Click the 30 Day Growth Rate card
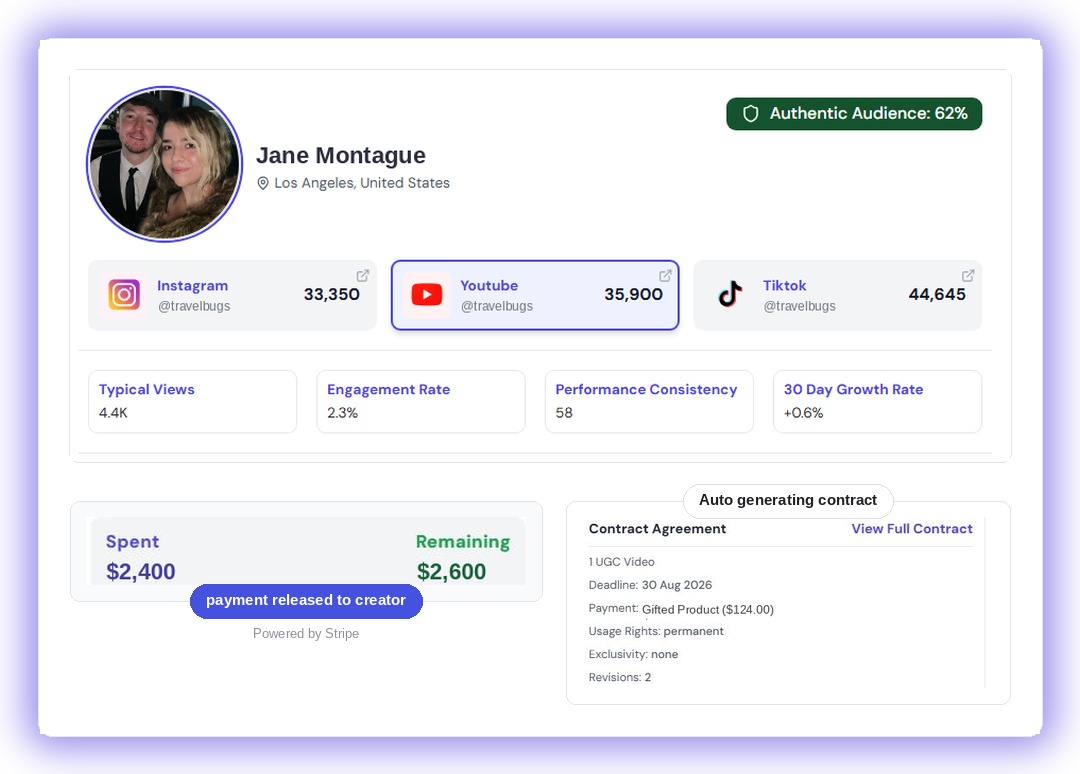This screenshot has width=1080, height=774. pos(878,401)
